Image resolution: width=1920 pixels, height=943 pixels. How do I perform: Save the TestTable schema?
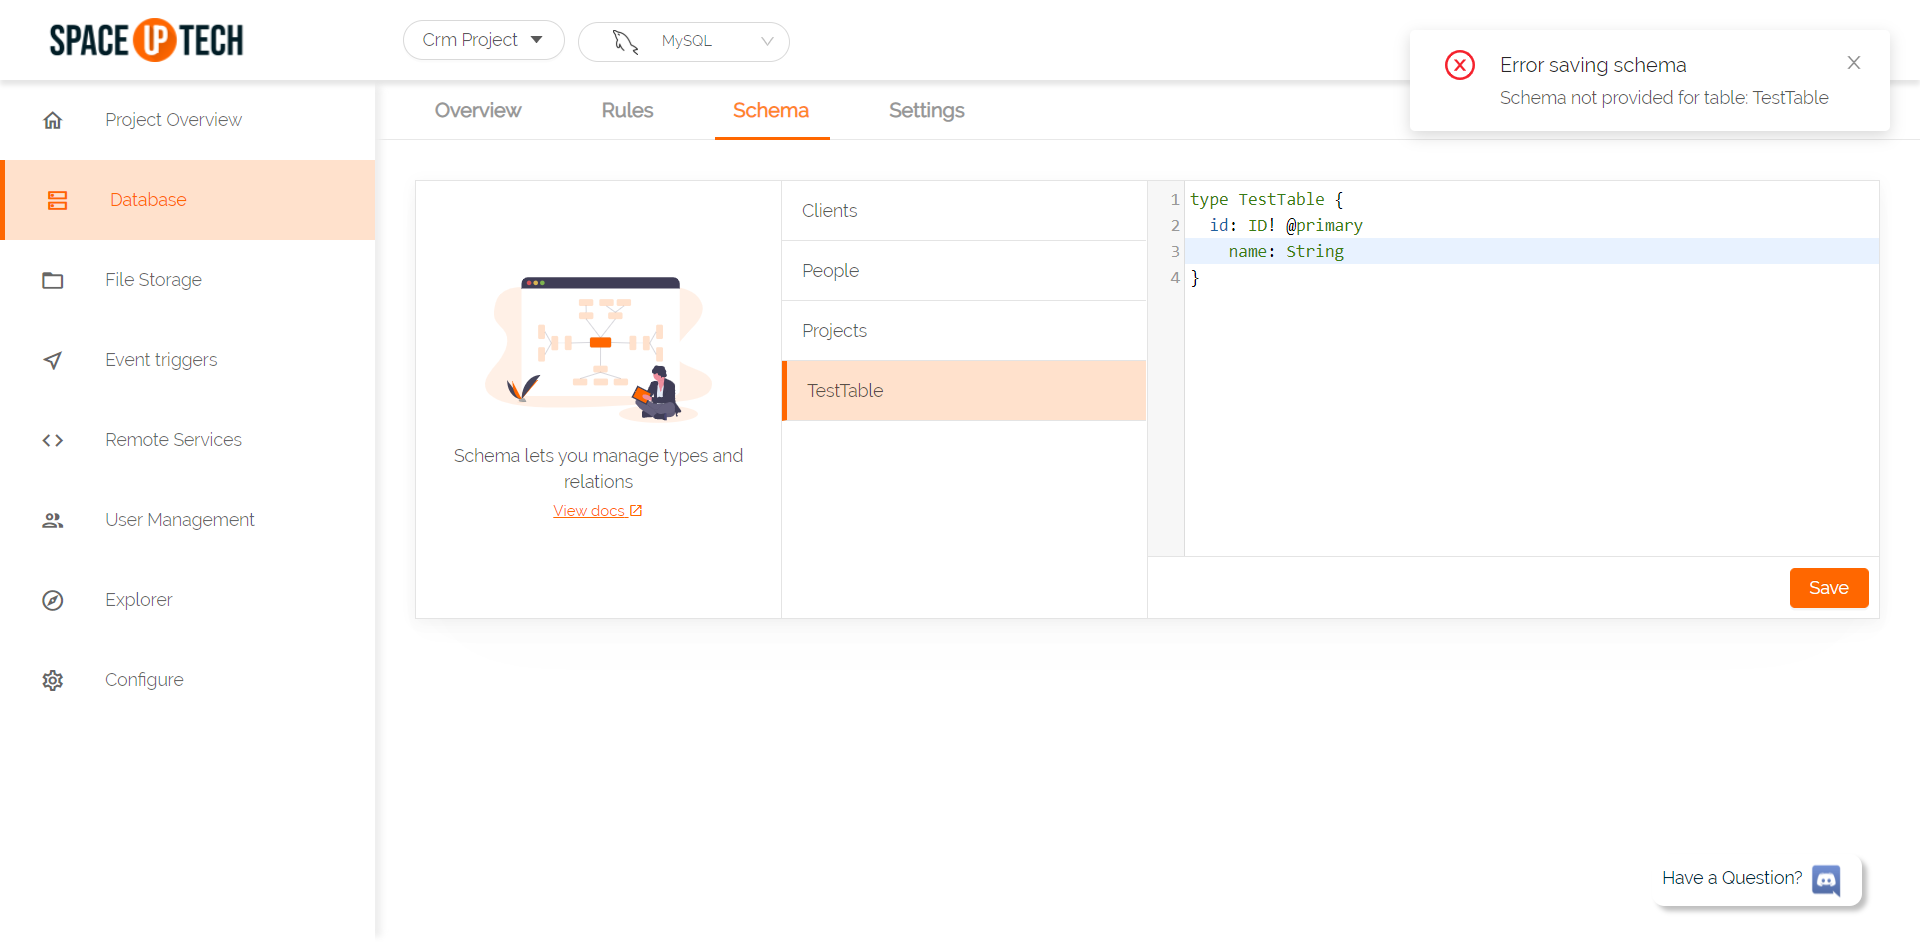point(1828,588)
